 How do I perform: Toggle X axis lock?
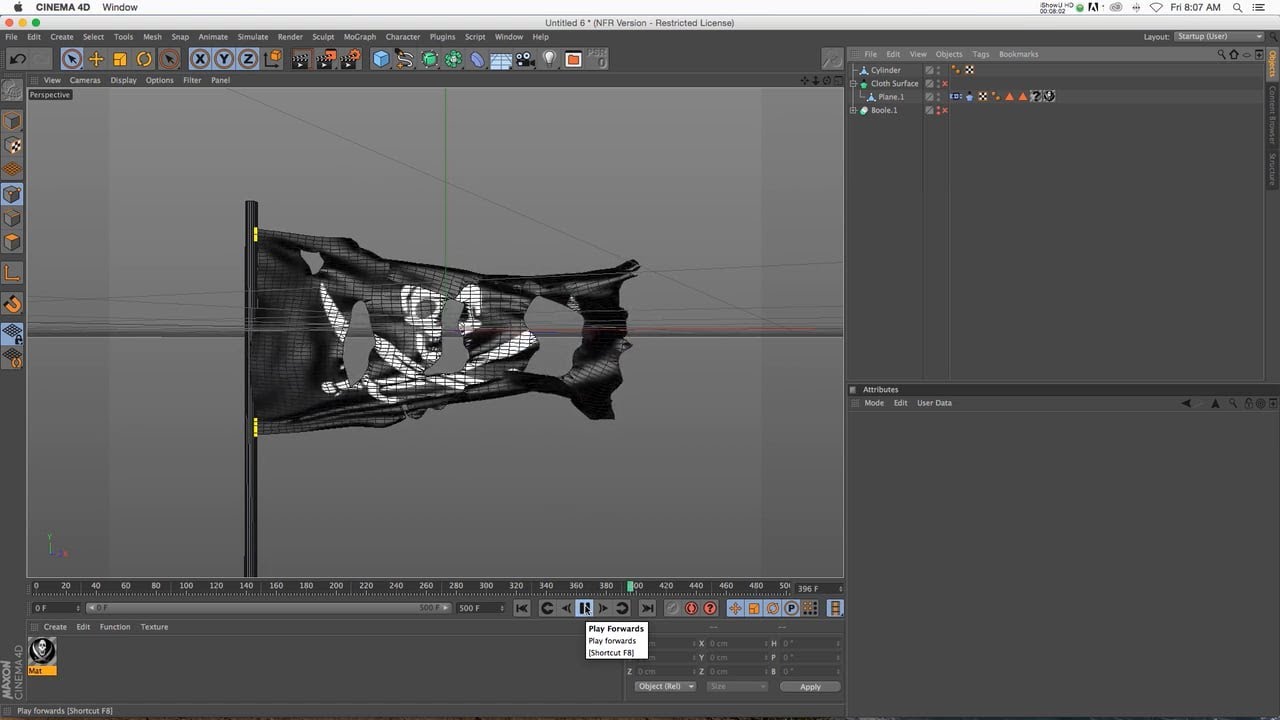(x=200, y=59)
